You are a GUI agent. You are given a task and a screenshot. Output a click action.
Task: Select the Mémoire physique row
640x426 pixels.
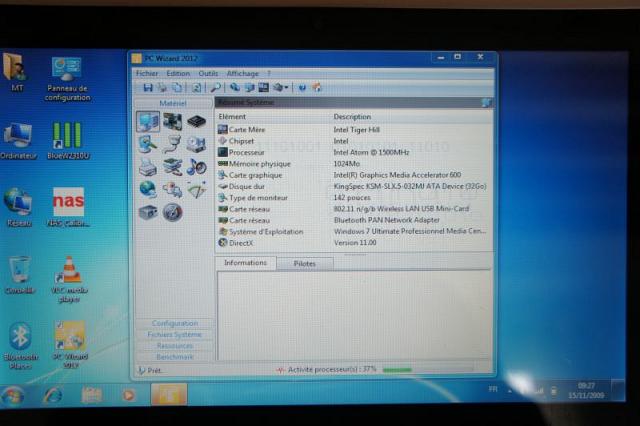click(x=354, y=164)
